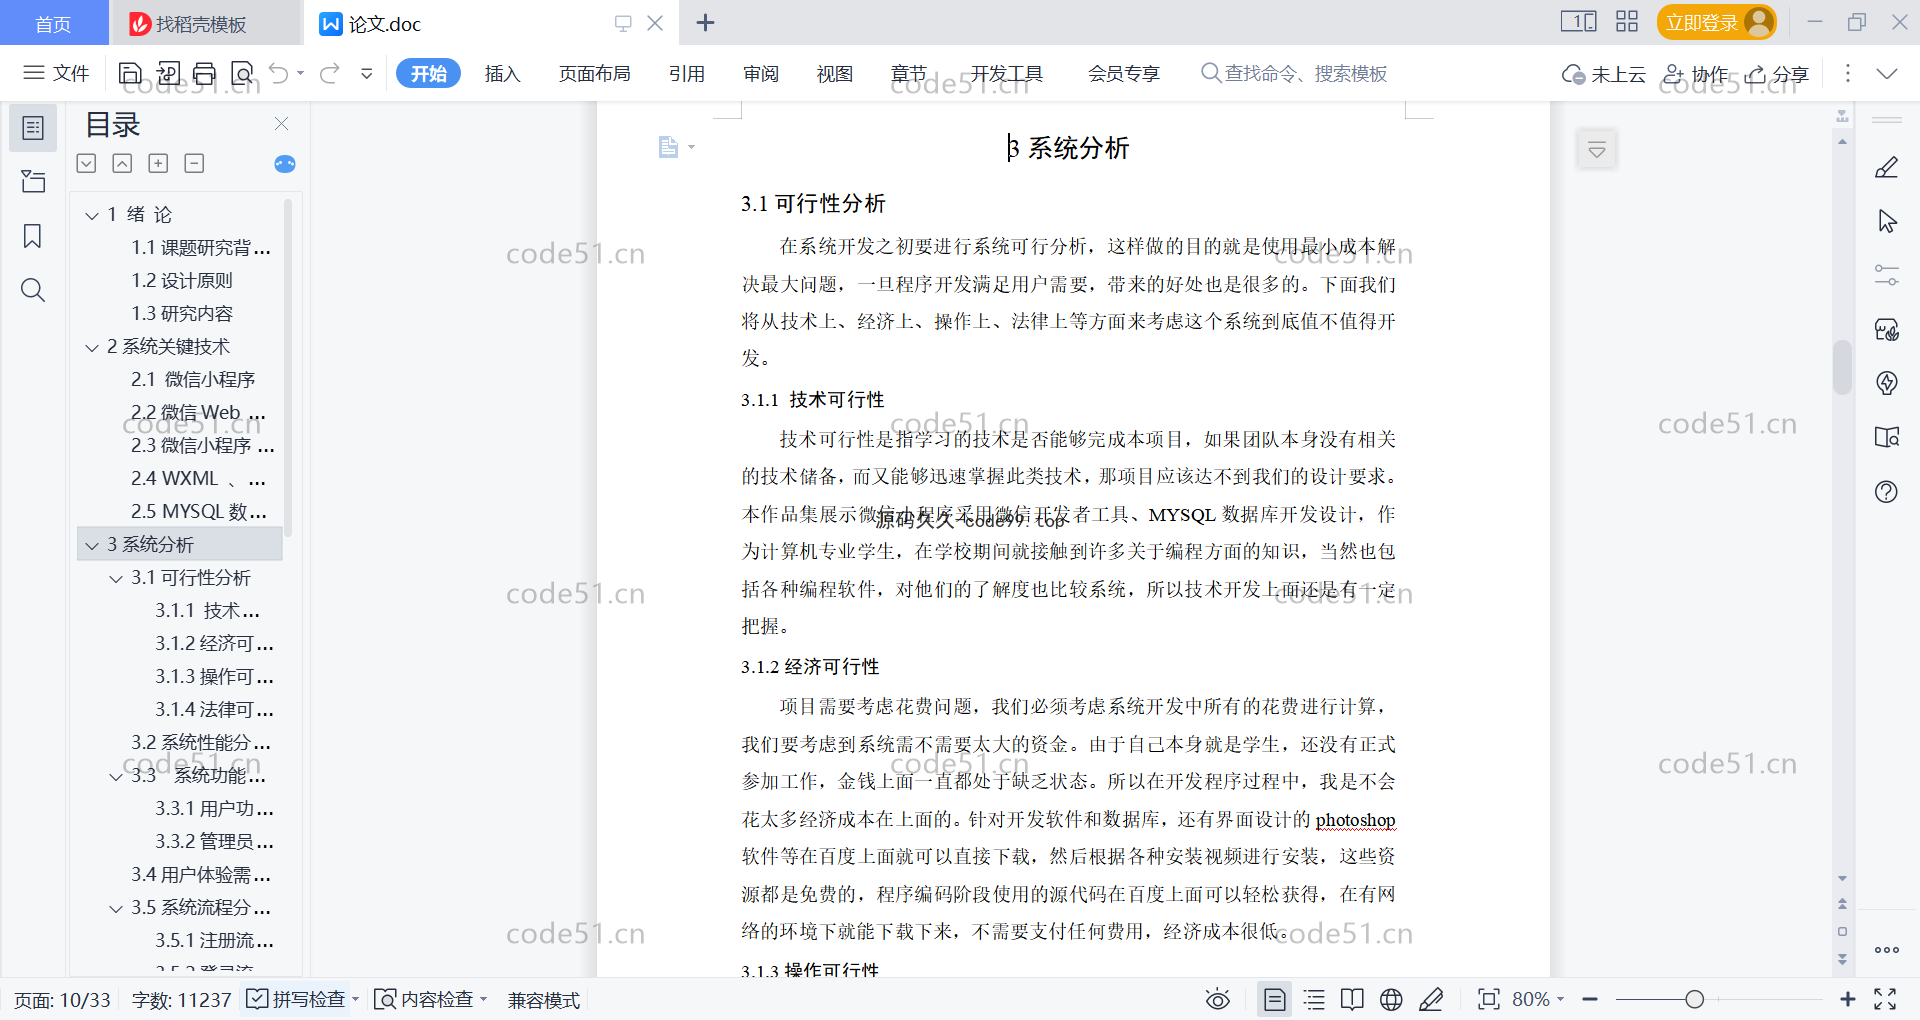Click the fit page icon near zoom
This screenshot has width=1920, height=1020.
(1488, 999)
